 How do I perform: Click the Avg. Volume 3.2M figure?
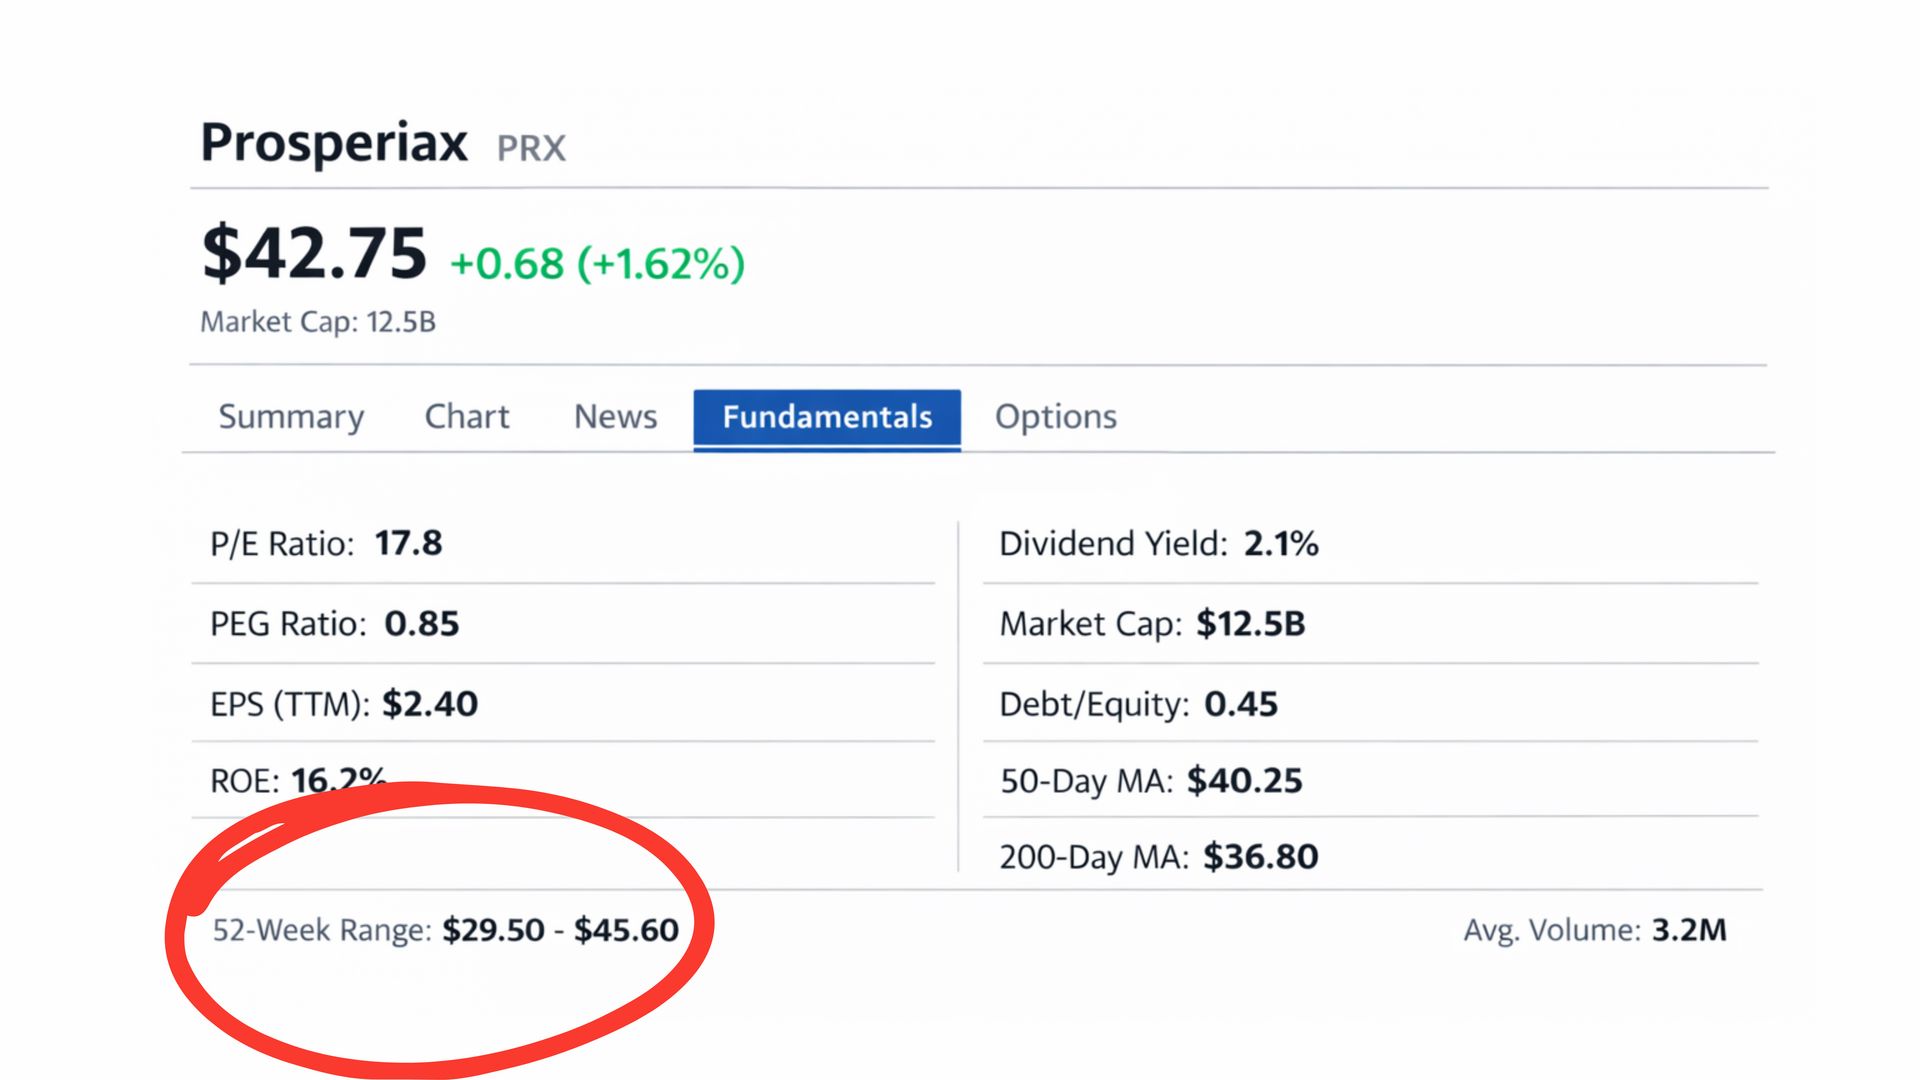pos(1688,930)
